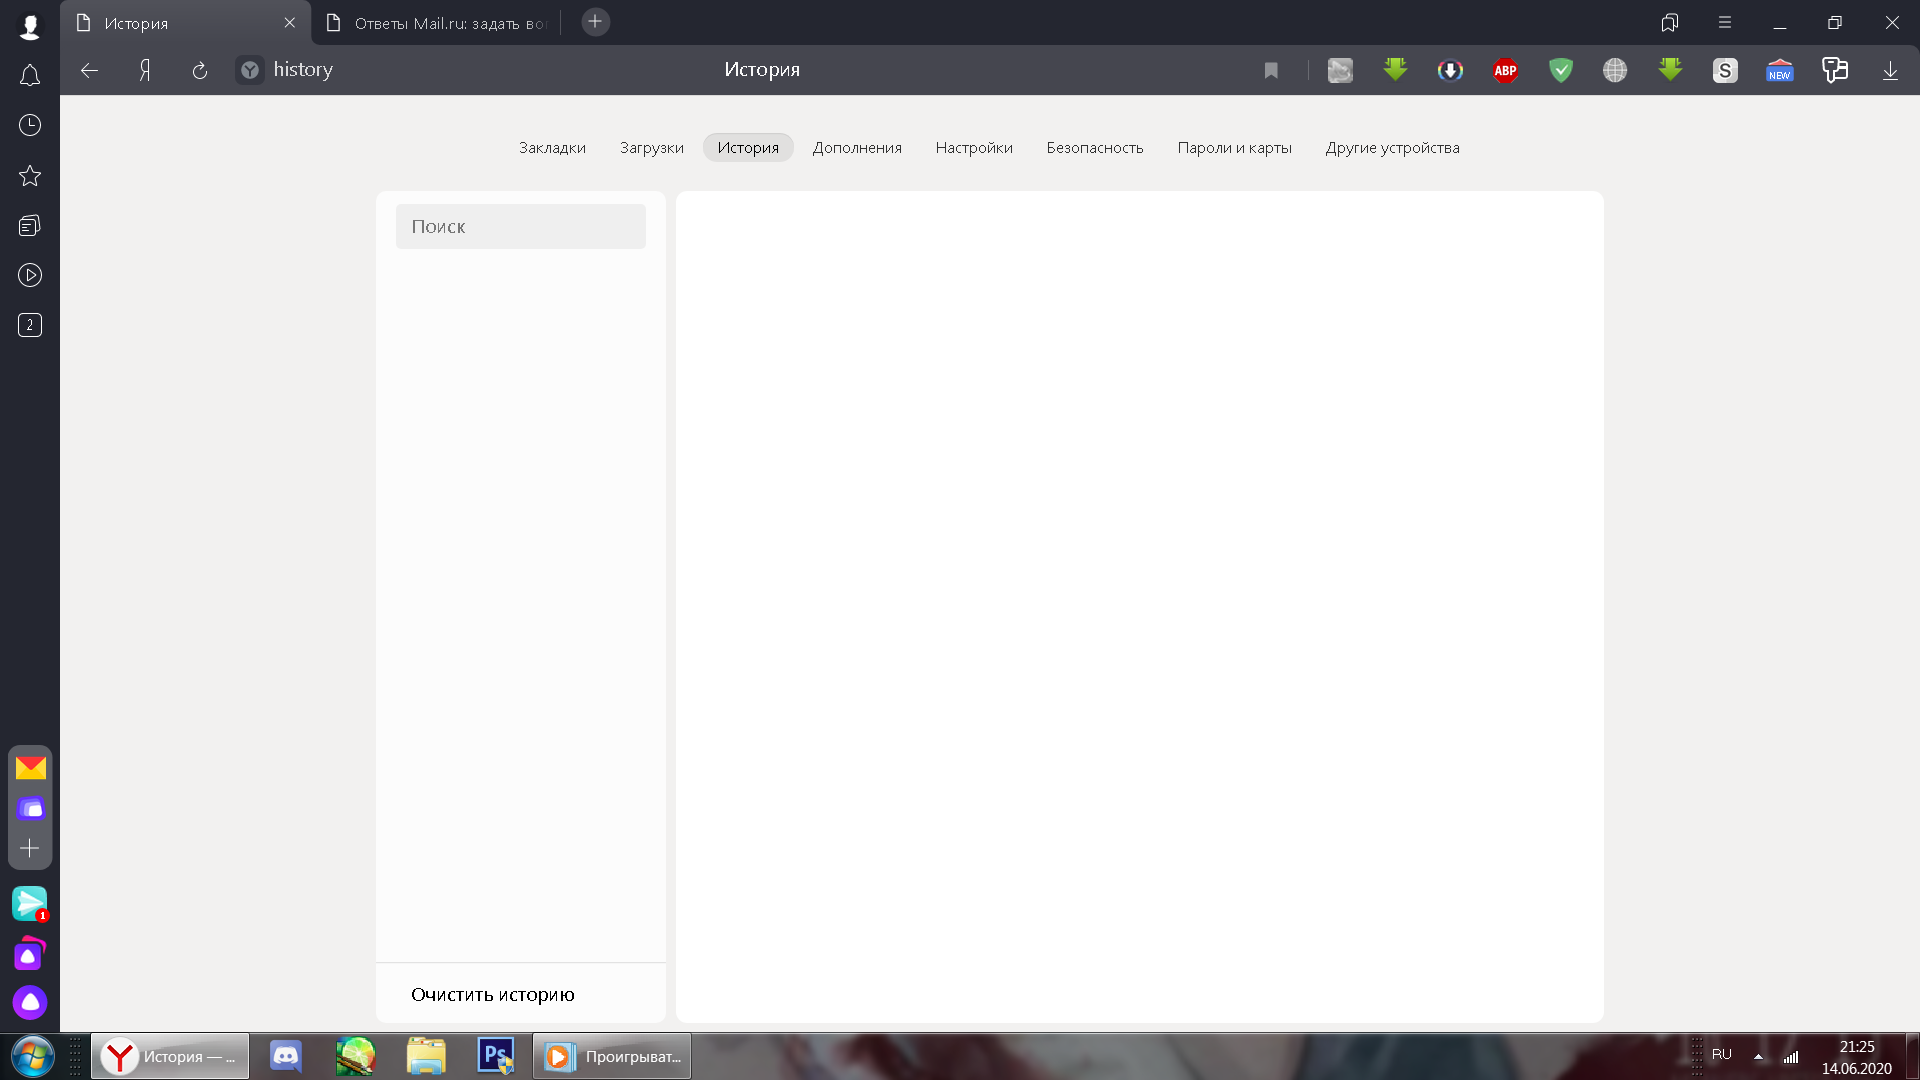Open Yandex Mail icon in sidebar

(x=30, y=768)
